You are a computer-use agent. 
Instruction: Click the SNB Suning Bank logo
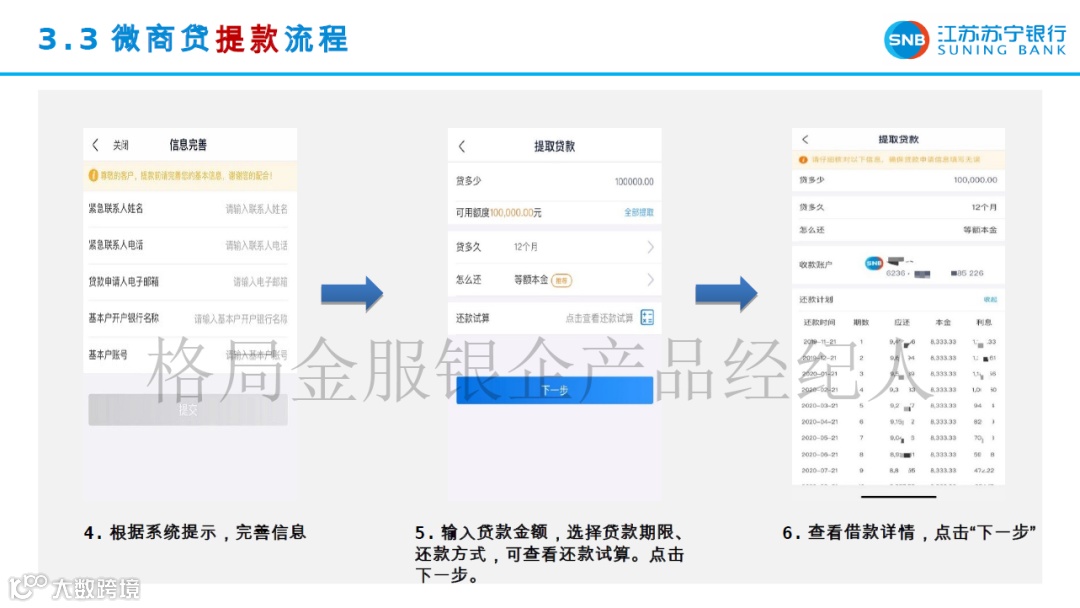pos(975,40)
